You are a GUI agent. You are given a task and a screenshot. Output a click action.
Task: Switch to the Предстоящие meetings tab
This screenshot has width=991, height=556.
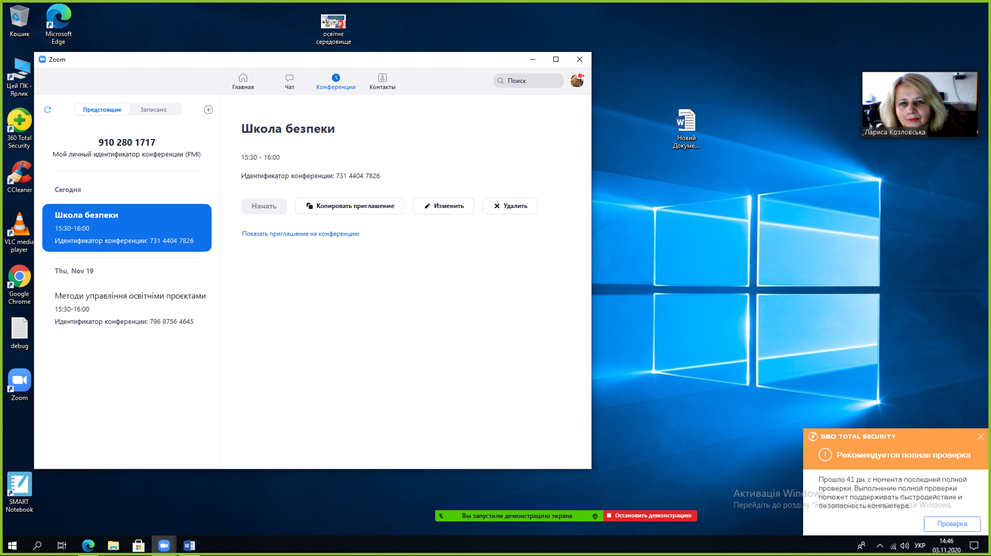coord(102,109)
